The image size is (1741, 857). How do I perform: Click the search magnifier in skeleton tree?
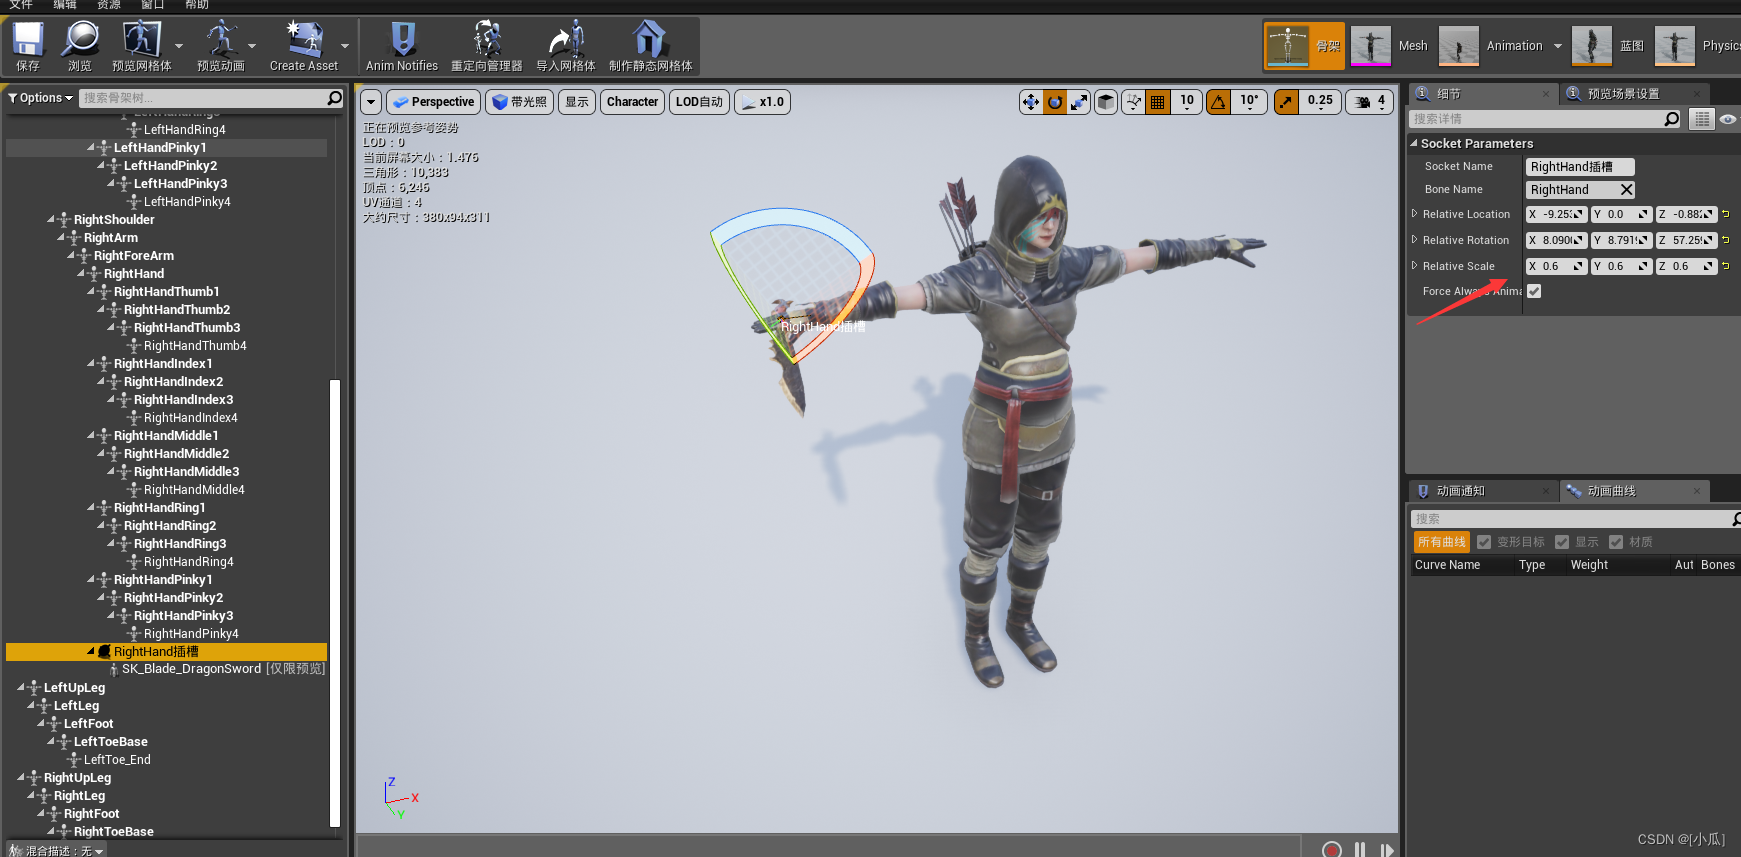point(335,98)
